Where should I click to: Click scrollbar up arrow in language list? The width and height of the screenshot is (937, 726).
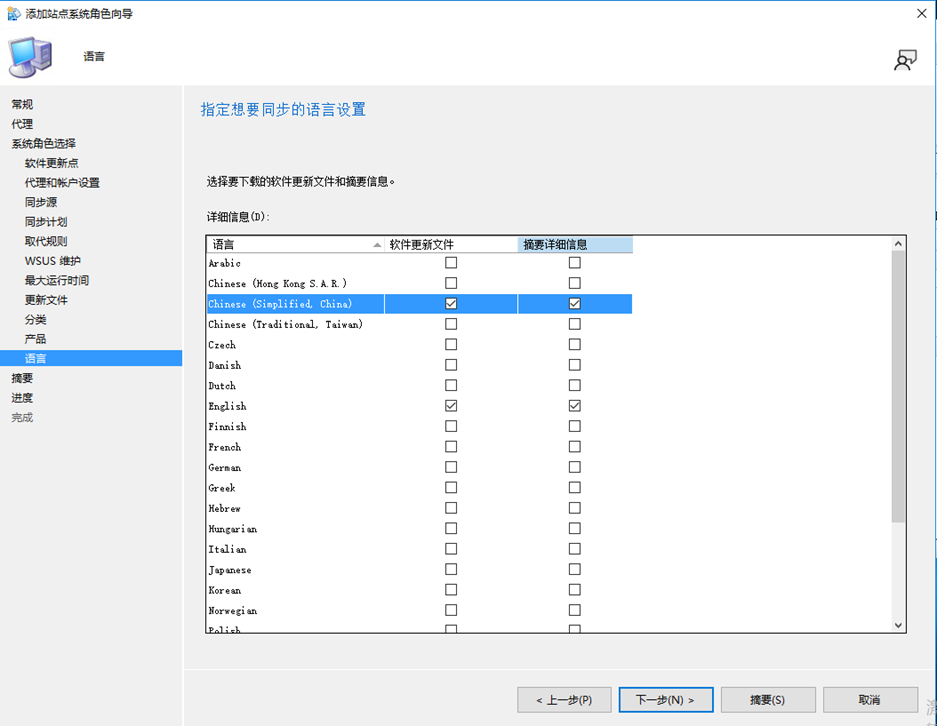coord(898,244)
